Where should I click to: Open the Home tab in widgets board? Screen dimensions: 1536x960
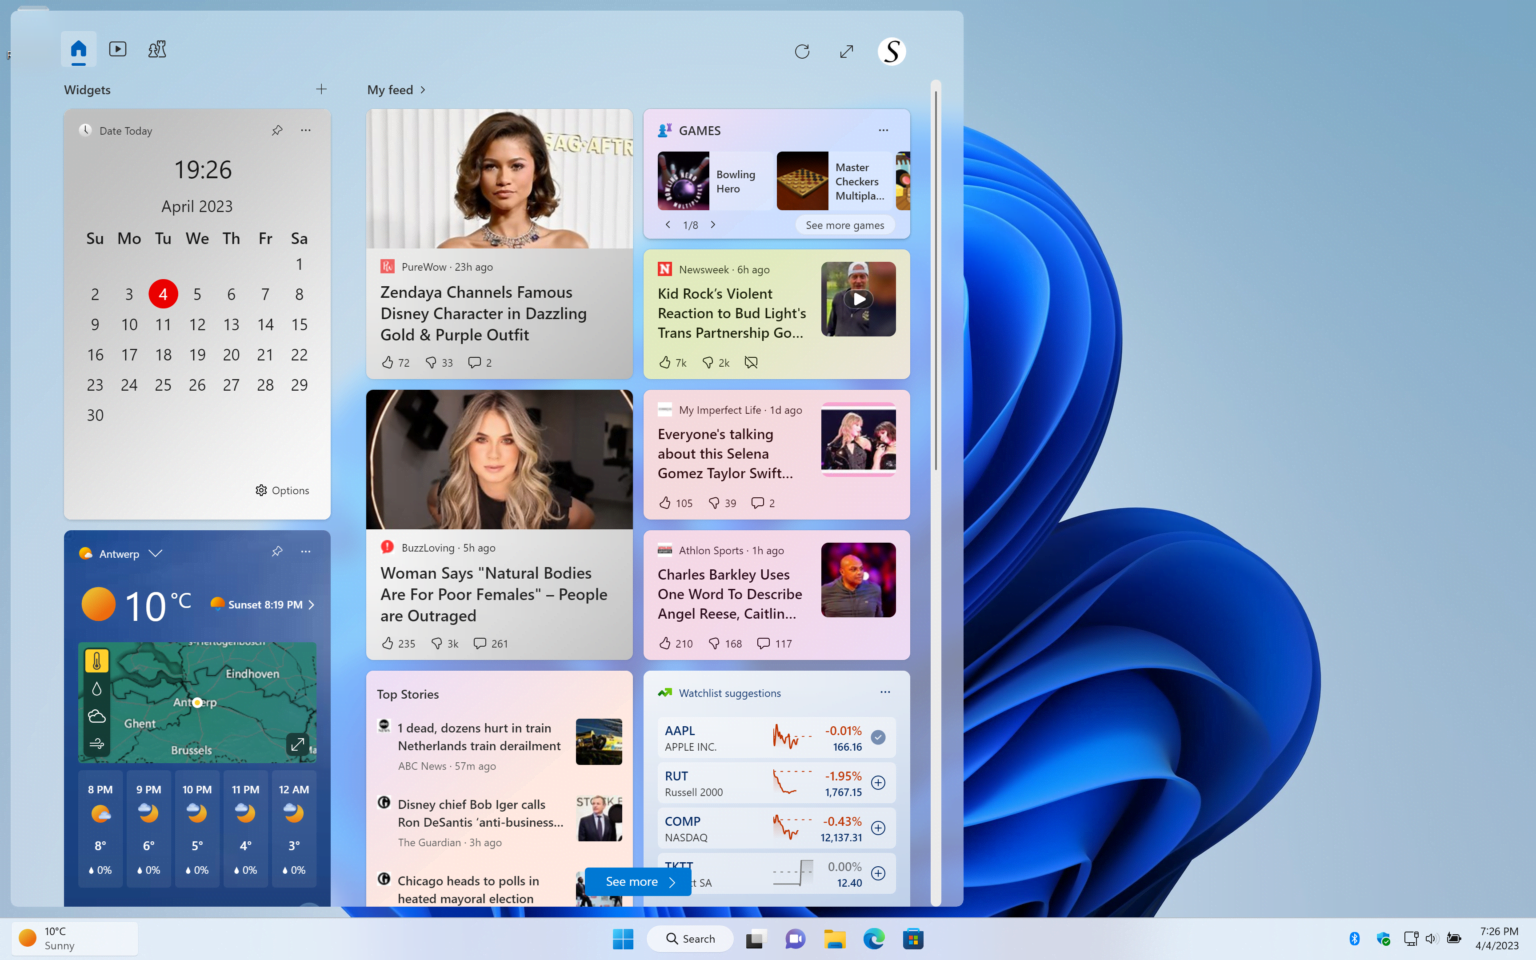coord(79,49)
